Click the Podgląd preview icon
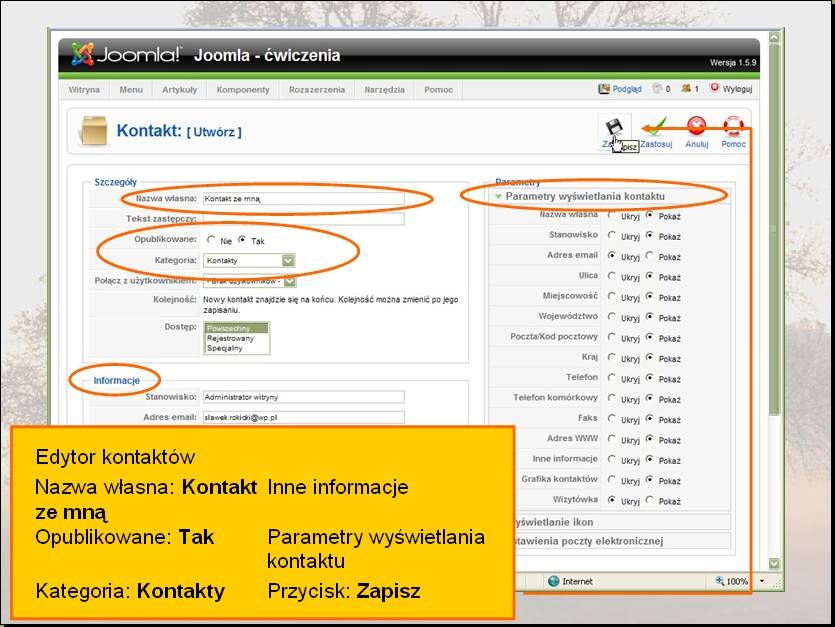 coord(604,89)
